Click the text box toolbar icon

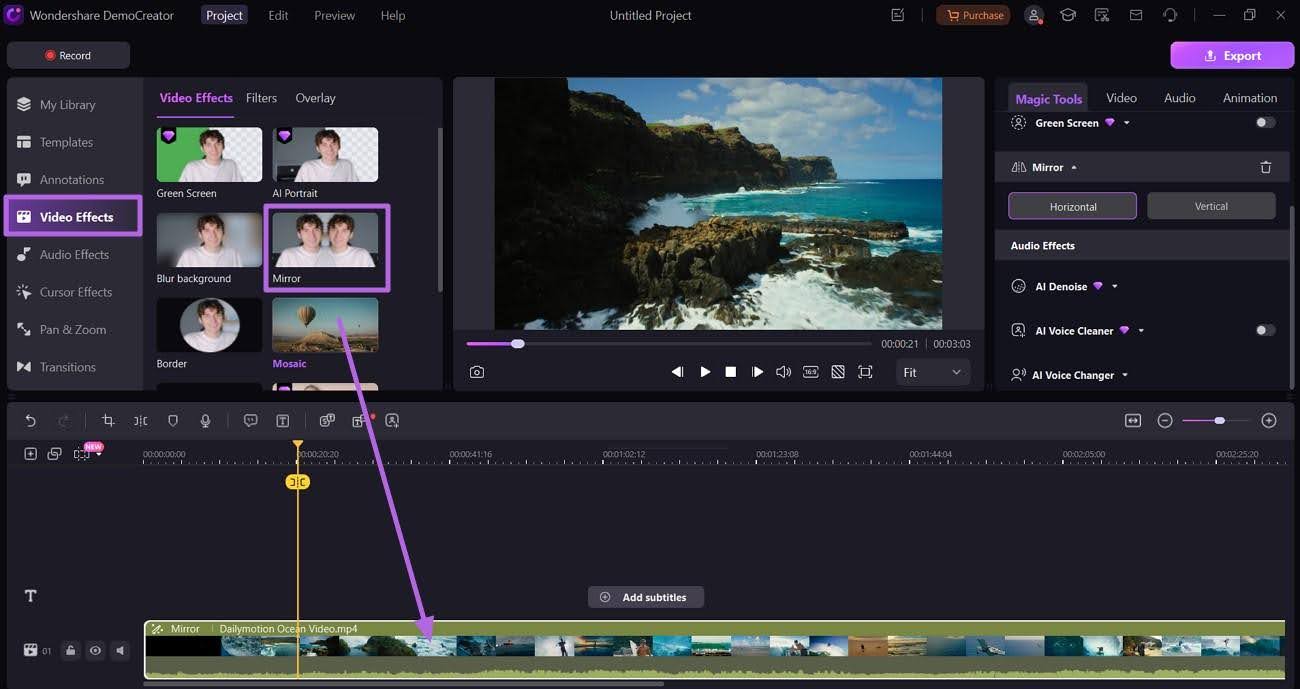[x=283, y=421]
